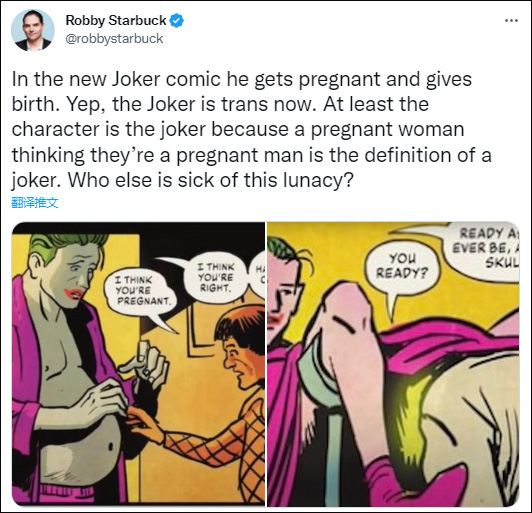
Task: Click the partially cut-off "HA" speech bubble
Action: (x=259, y=273)
